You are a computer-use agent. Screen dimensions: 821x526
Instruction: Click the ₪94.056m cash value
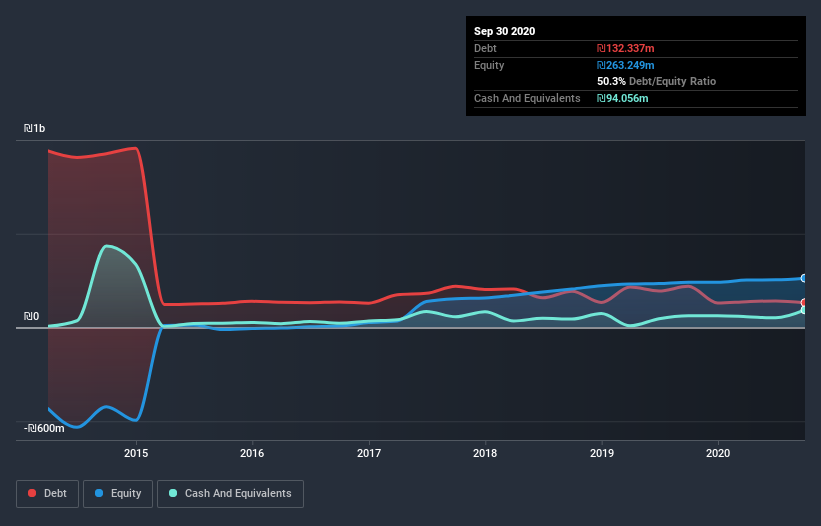pyautogui.click(x=623, y=98)
